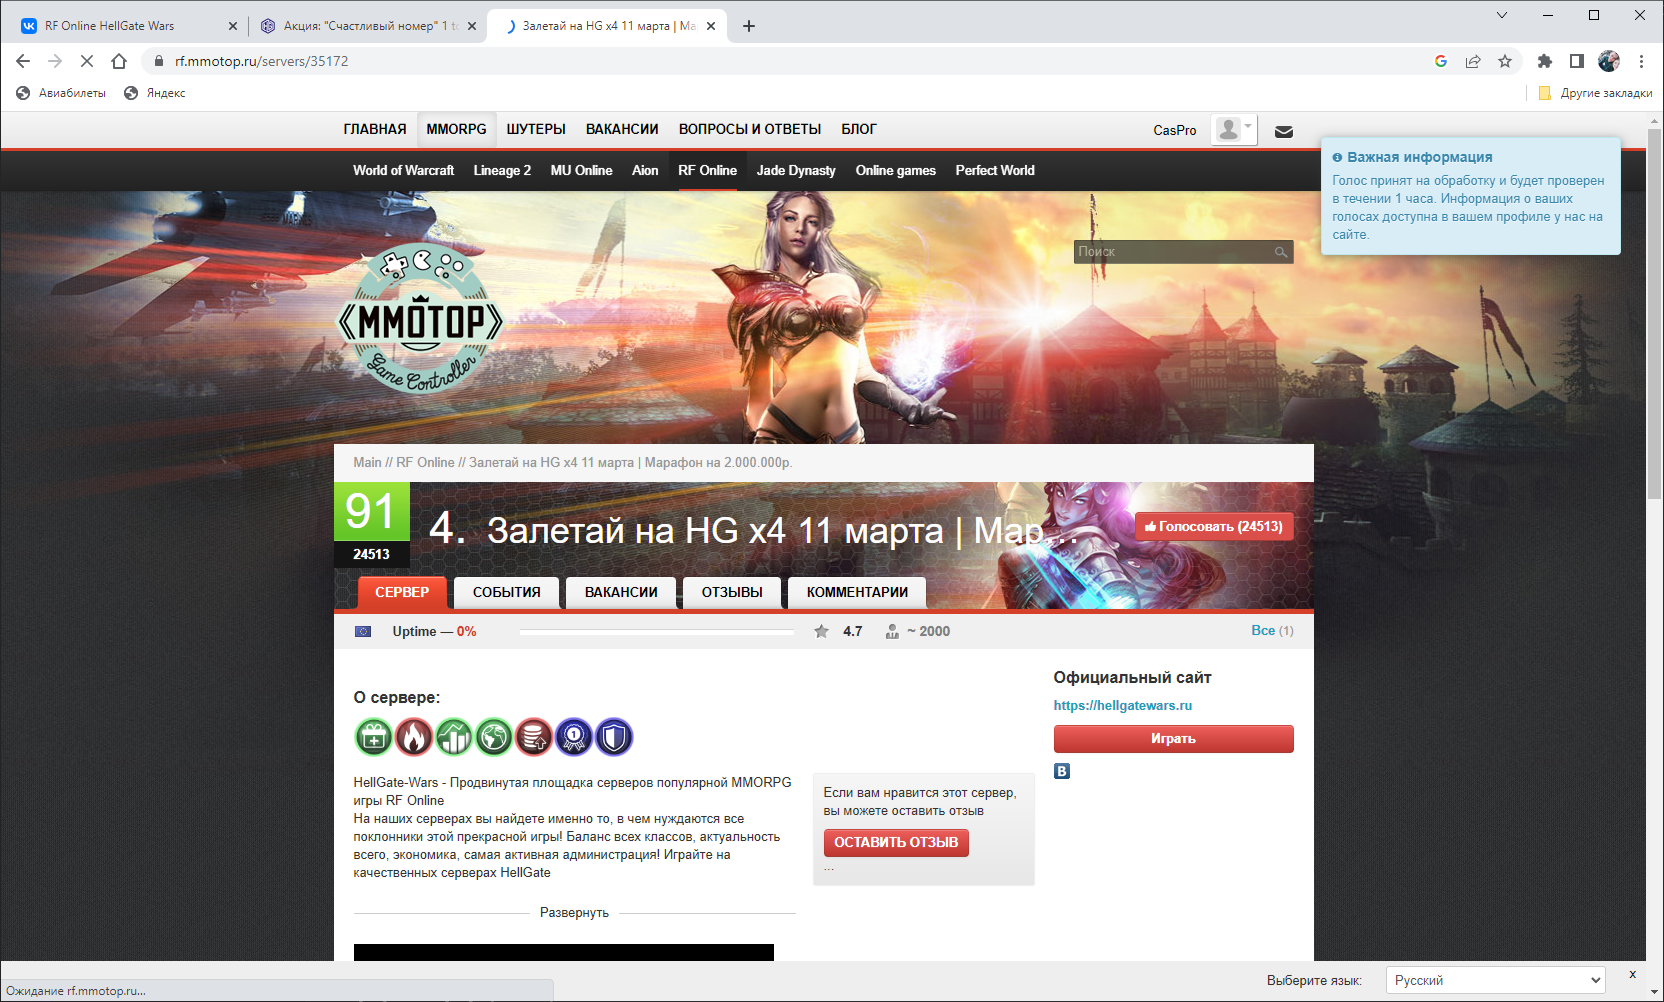Open БЛОГ in top menu

click(859, 129)
